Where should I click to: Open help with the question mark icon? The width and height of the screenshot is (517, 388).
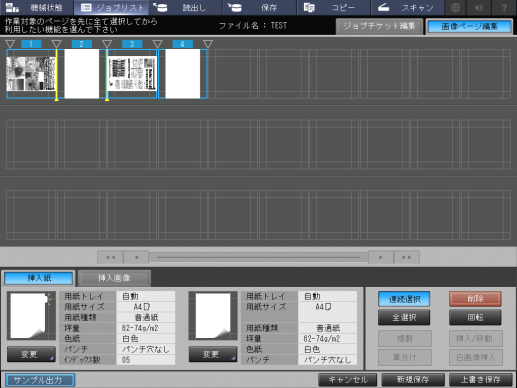504,7
